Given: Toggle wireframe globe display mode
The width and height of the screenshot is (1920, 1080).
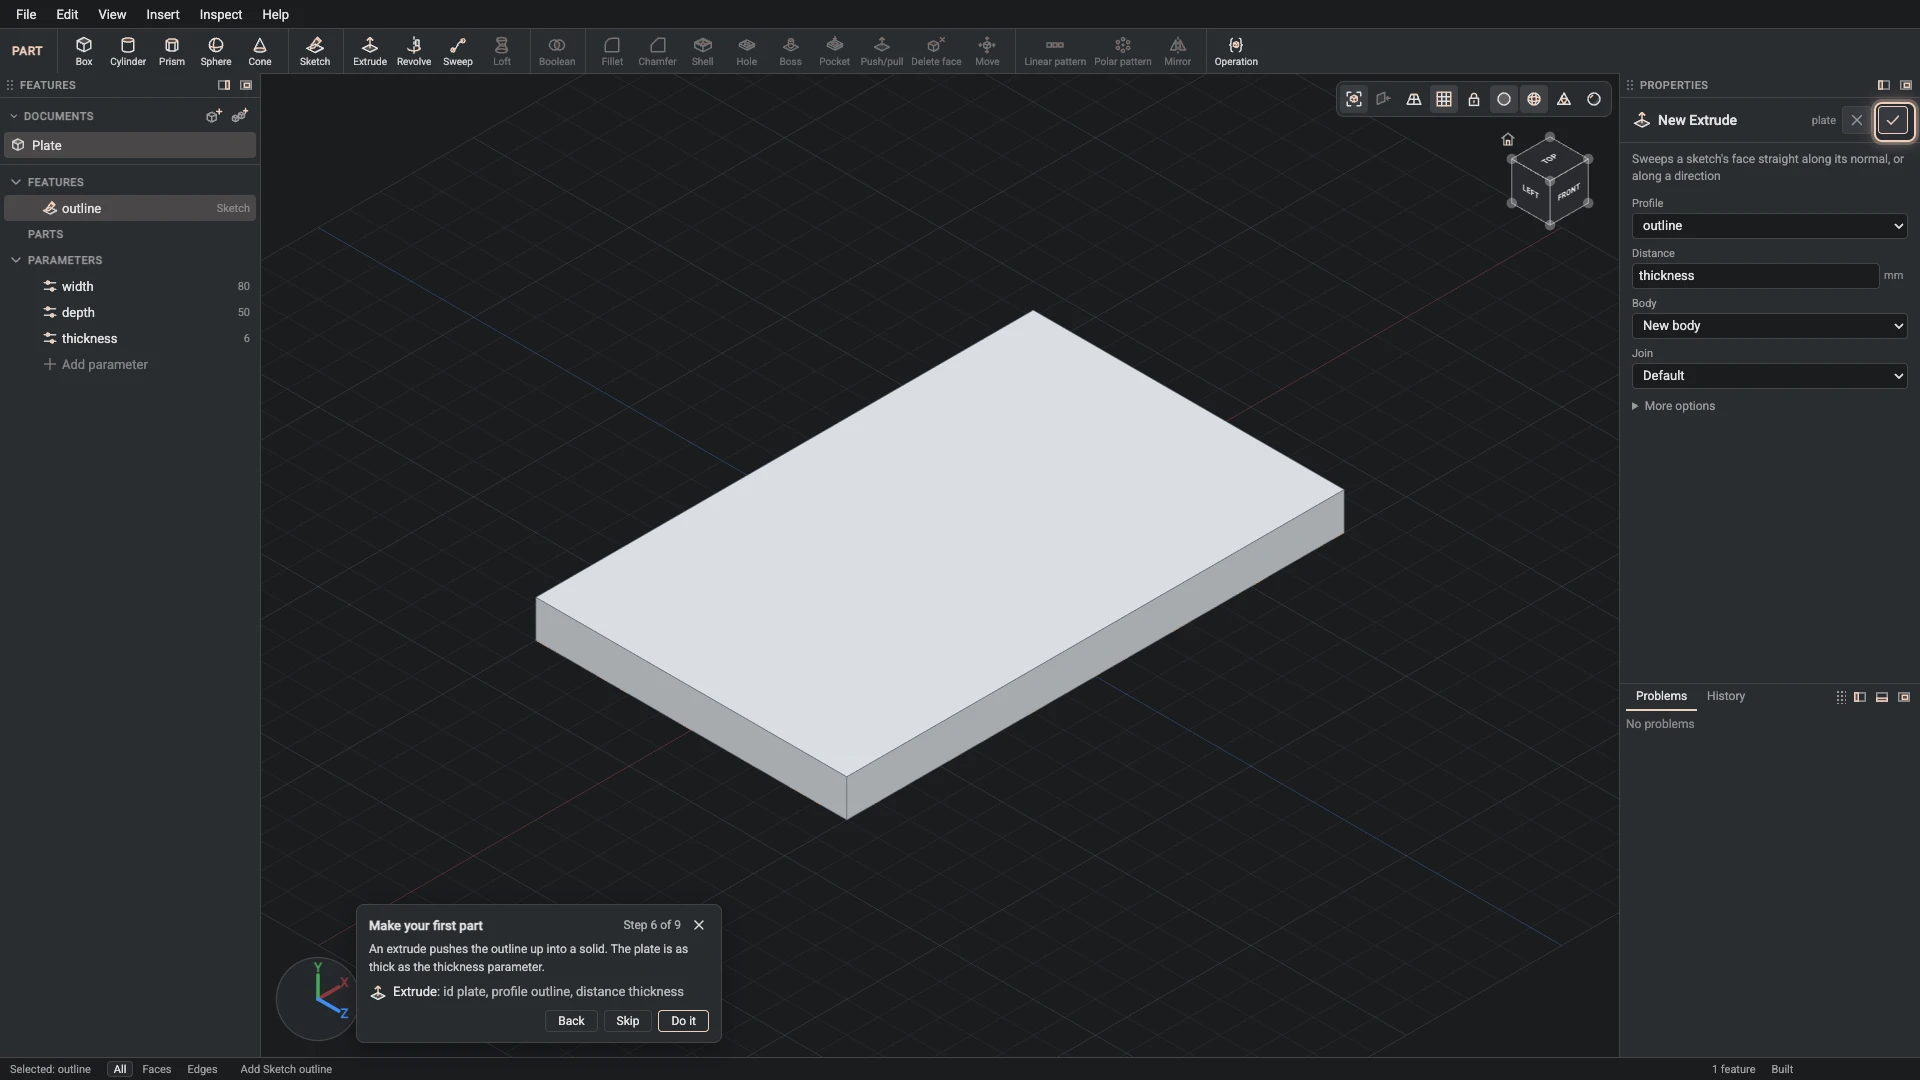Looking at the screenshot, I should pyautogui.click(x=1534, y=99).
